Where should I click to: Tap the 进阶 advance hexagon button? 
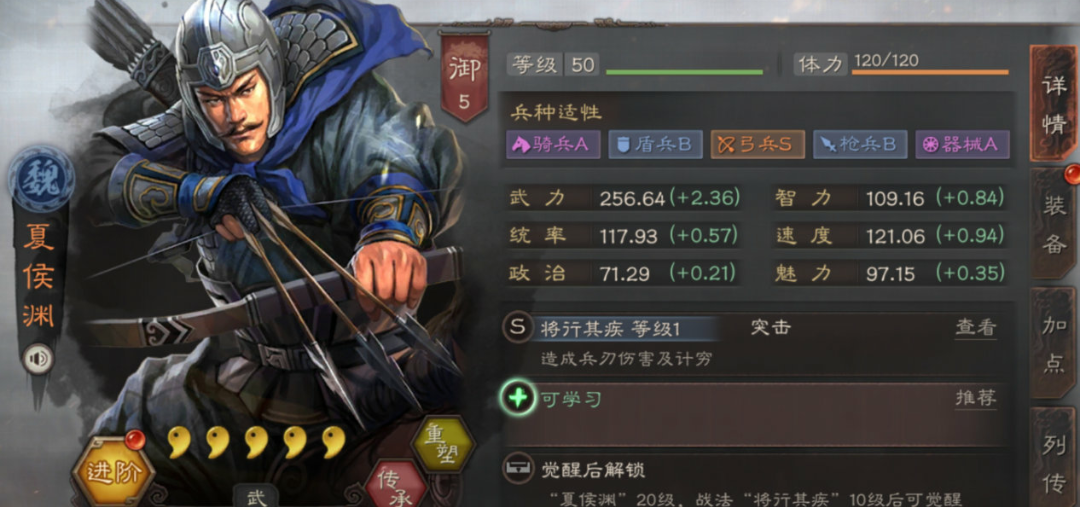[113, 472]
